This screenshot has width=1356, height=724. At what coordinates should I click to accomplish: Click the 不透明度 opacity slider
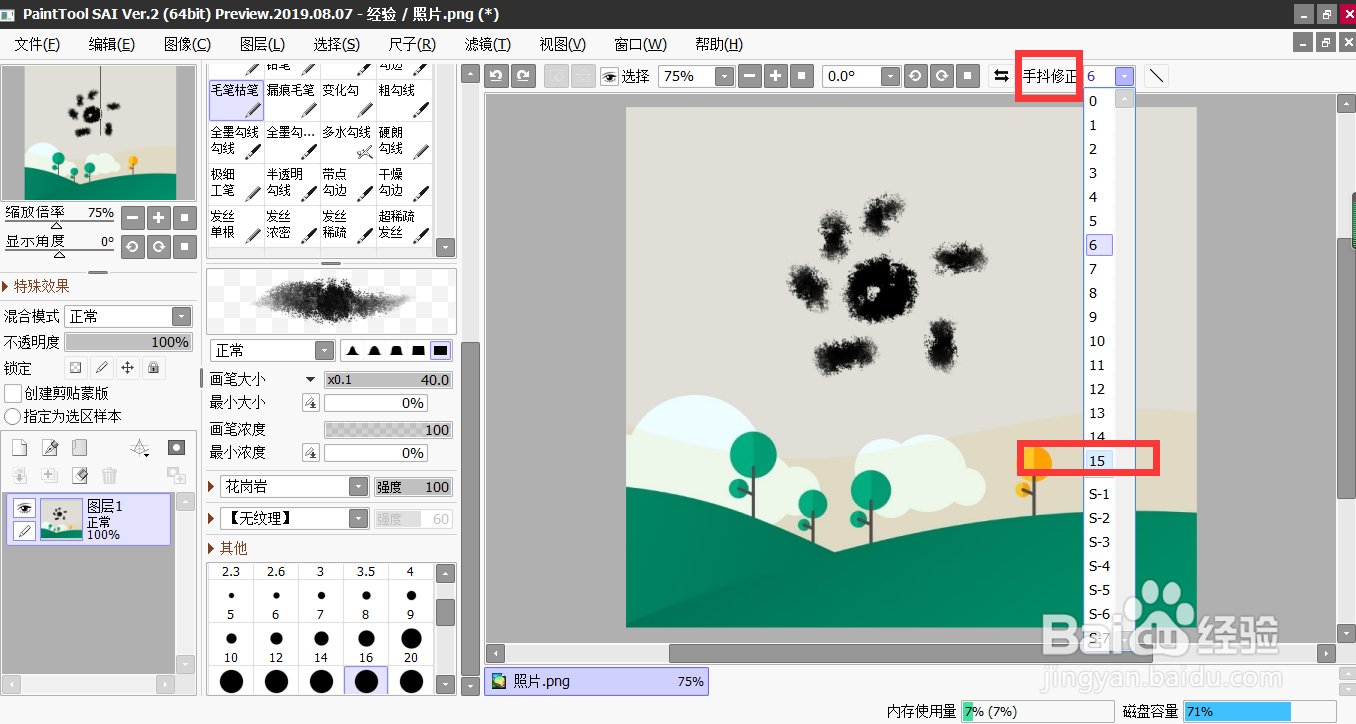click(128, 342)
